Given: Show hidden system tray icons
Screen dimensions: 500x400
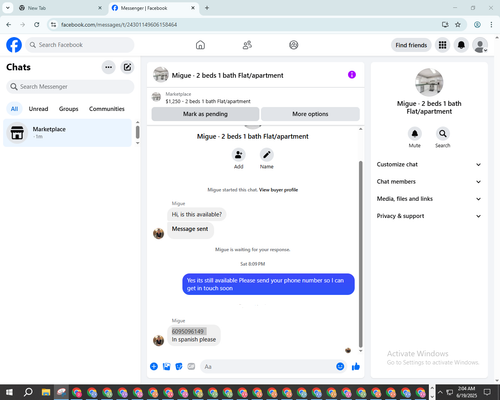Looking at the screenshot, I should coord(440,392).
